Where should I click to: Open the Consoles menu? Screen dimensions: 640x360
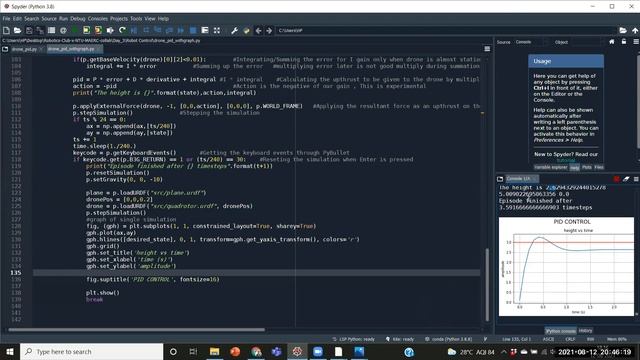click(x=98, y=19)
